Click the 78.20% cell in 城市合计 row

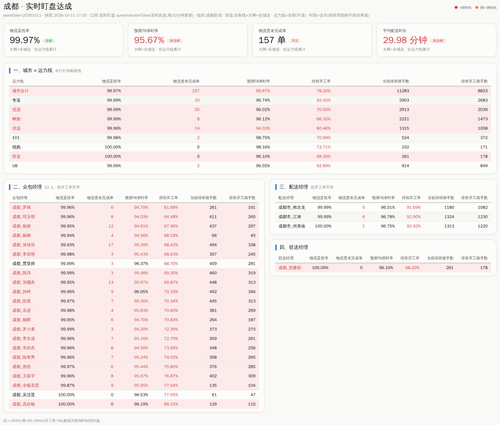point(323,91)
